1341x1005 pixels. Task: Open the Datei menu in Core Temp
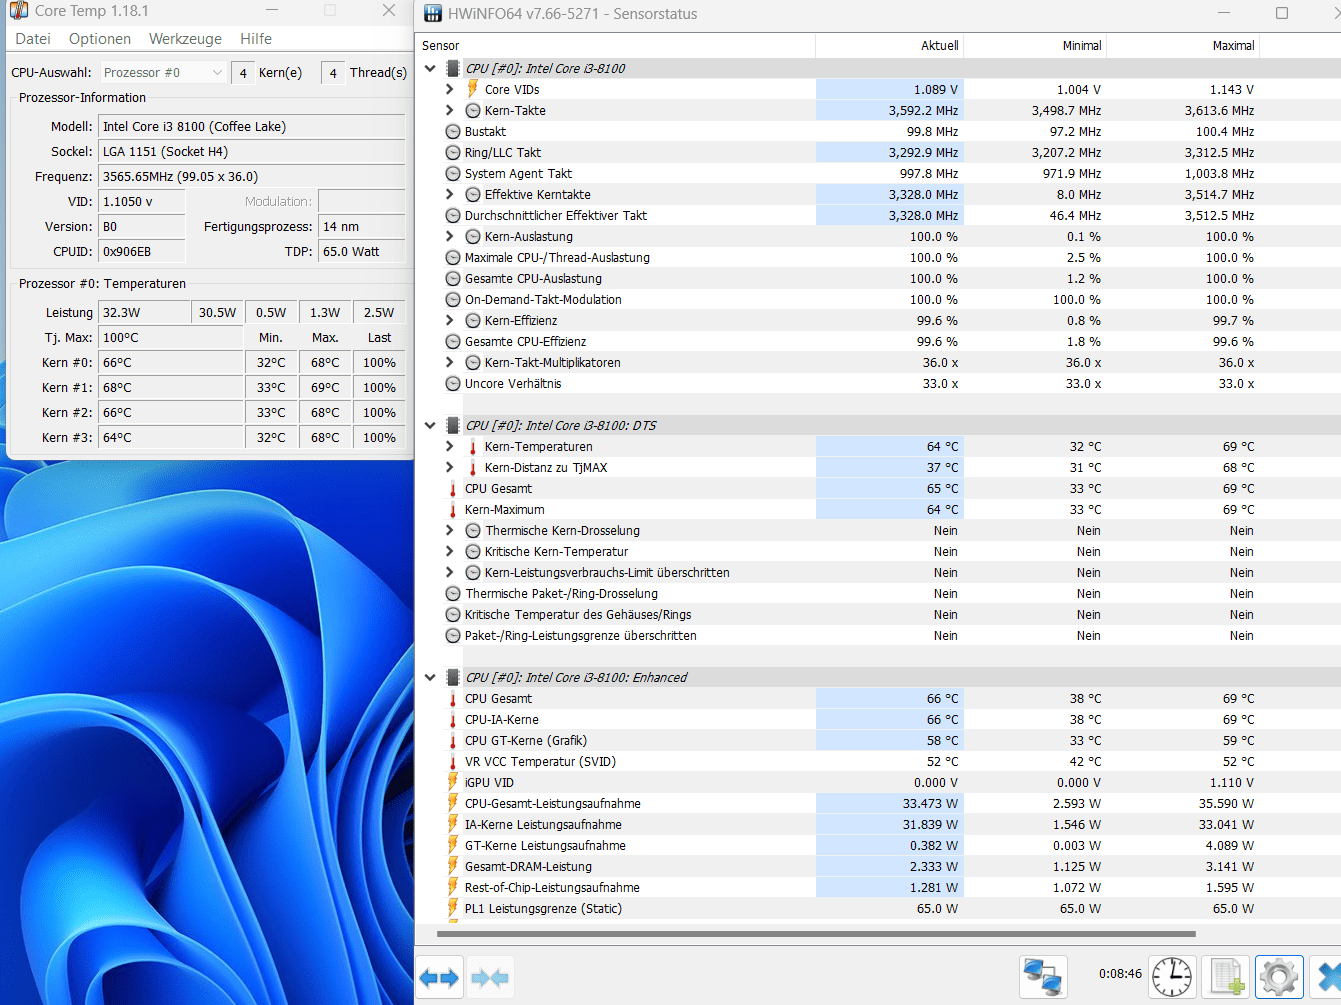(33, 39)
